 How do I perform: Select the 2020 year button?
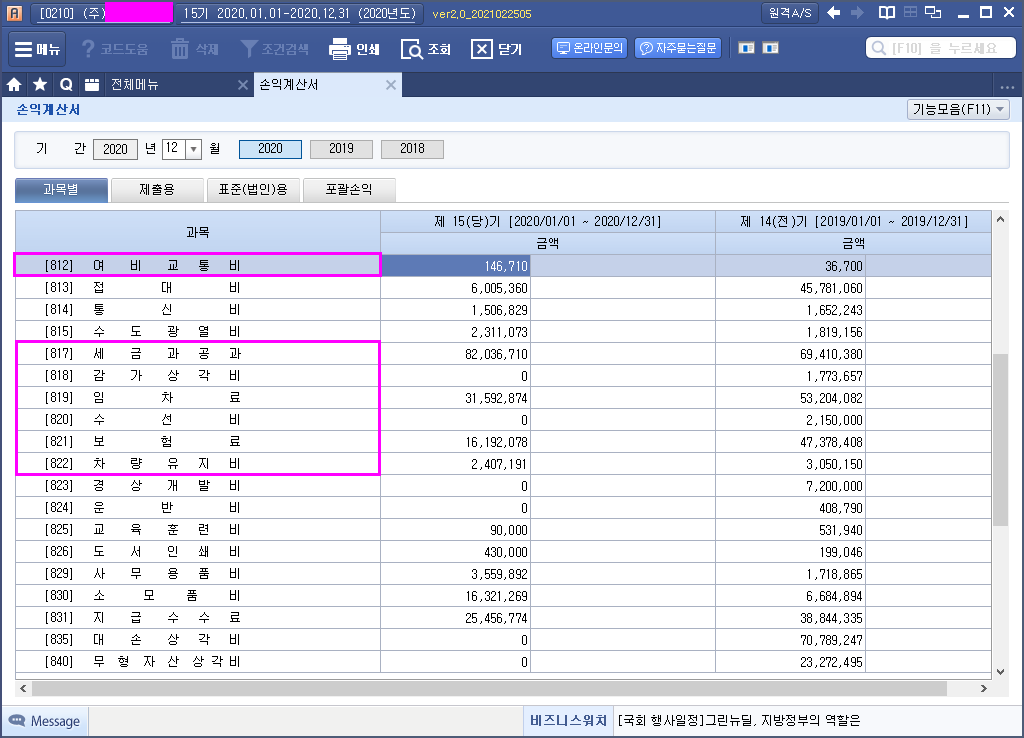(270, 149)
